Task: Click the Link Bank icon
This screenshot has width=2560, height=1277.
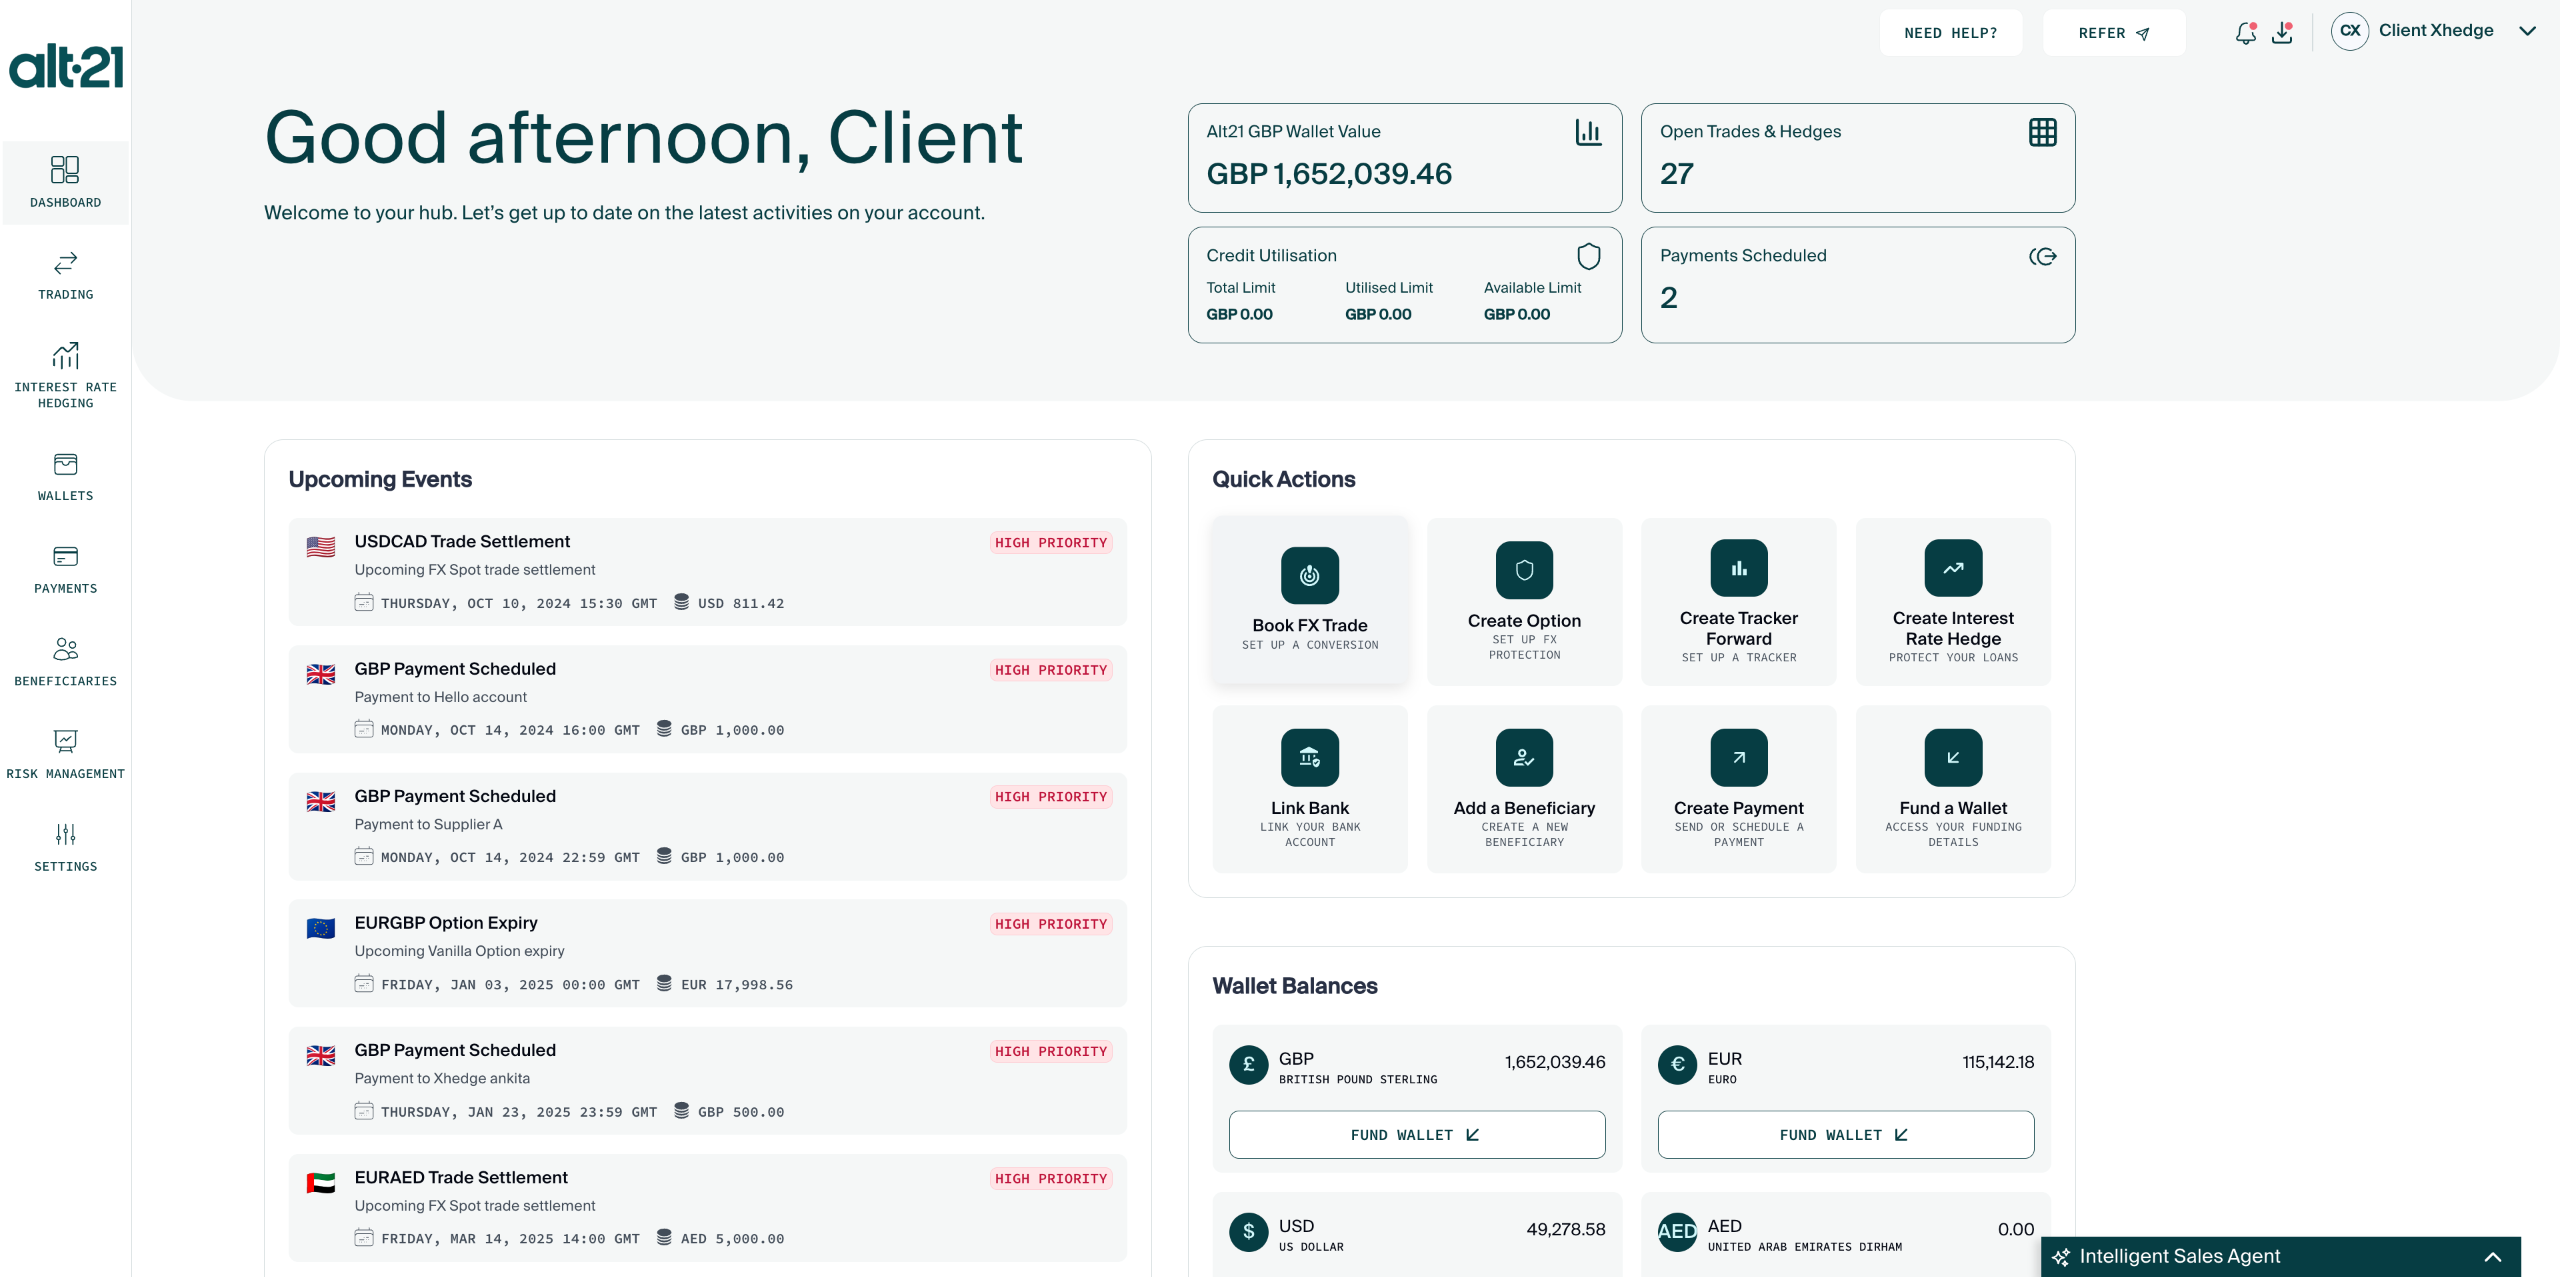Action: 1309,757
